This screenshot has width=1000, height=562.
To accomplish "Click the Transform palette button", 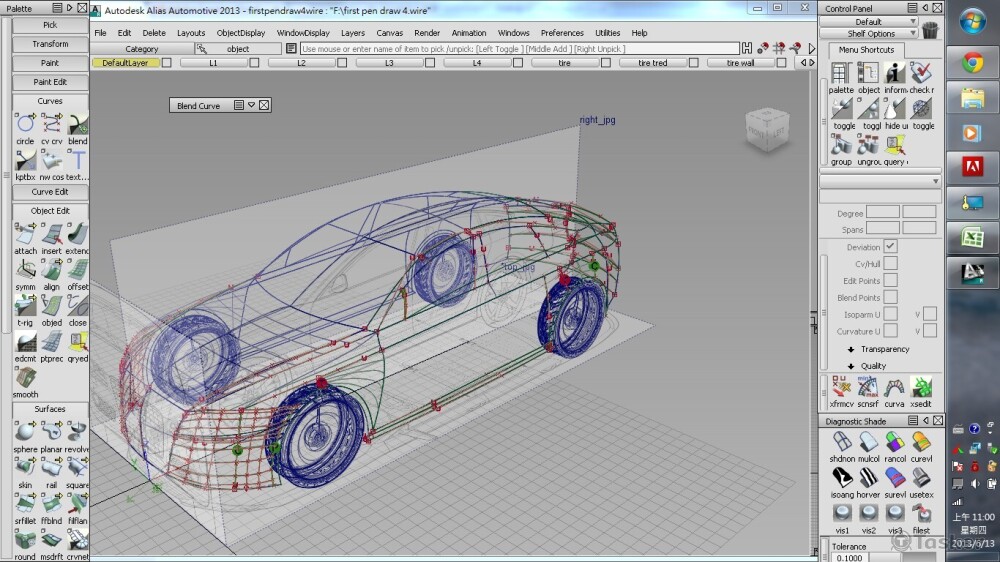I will (x=50, y=44).
